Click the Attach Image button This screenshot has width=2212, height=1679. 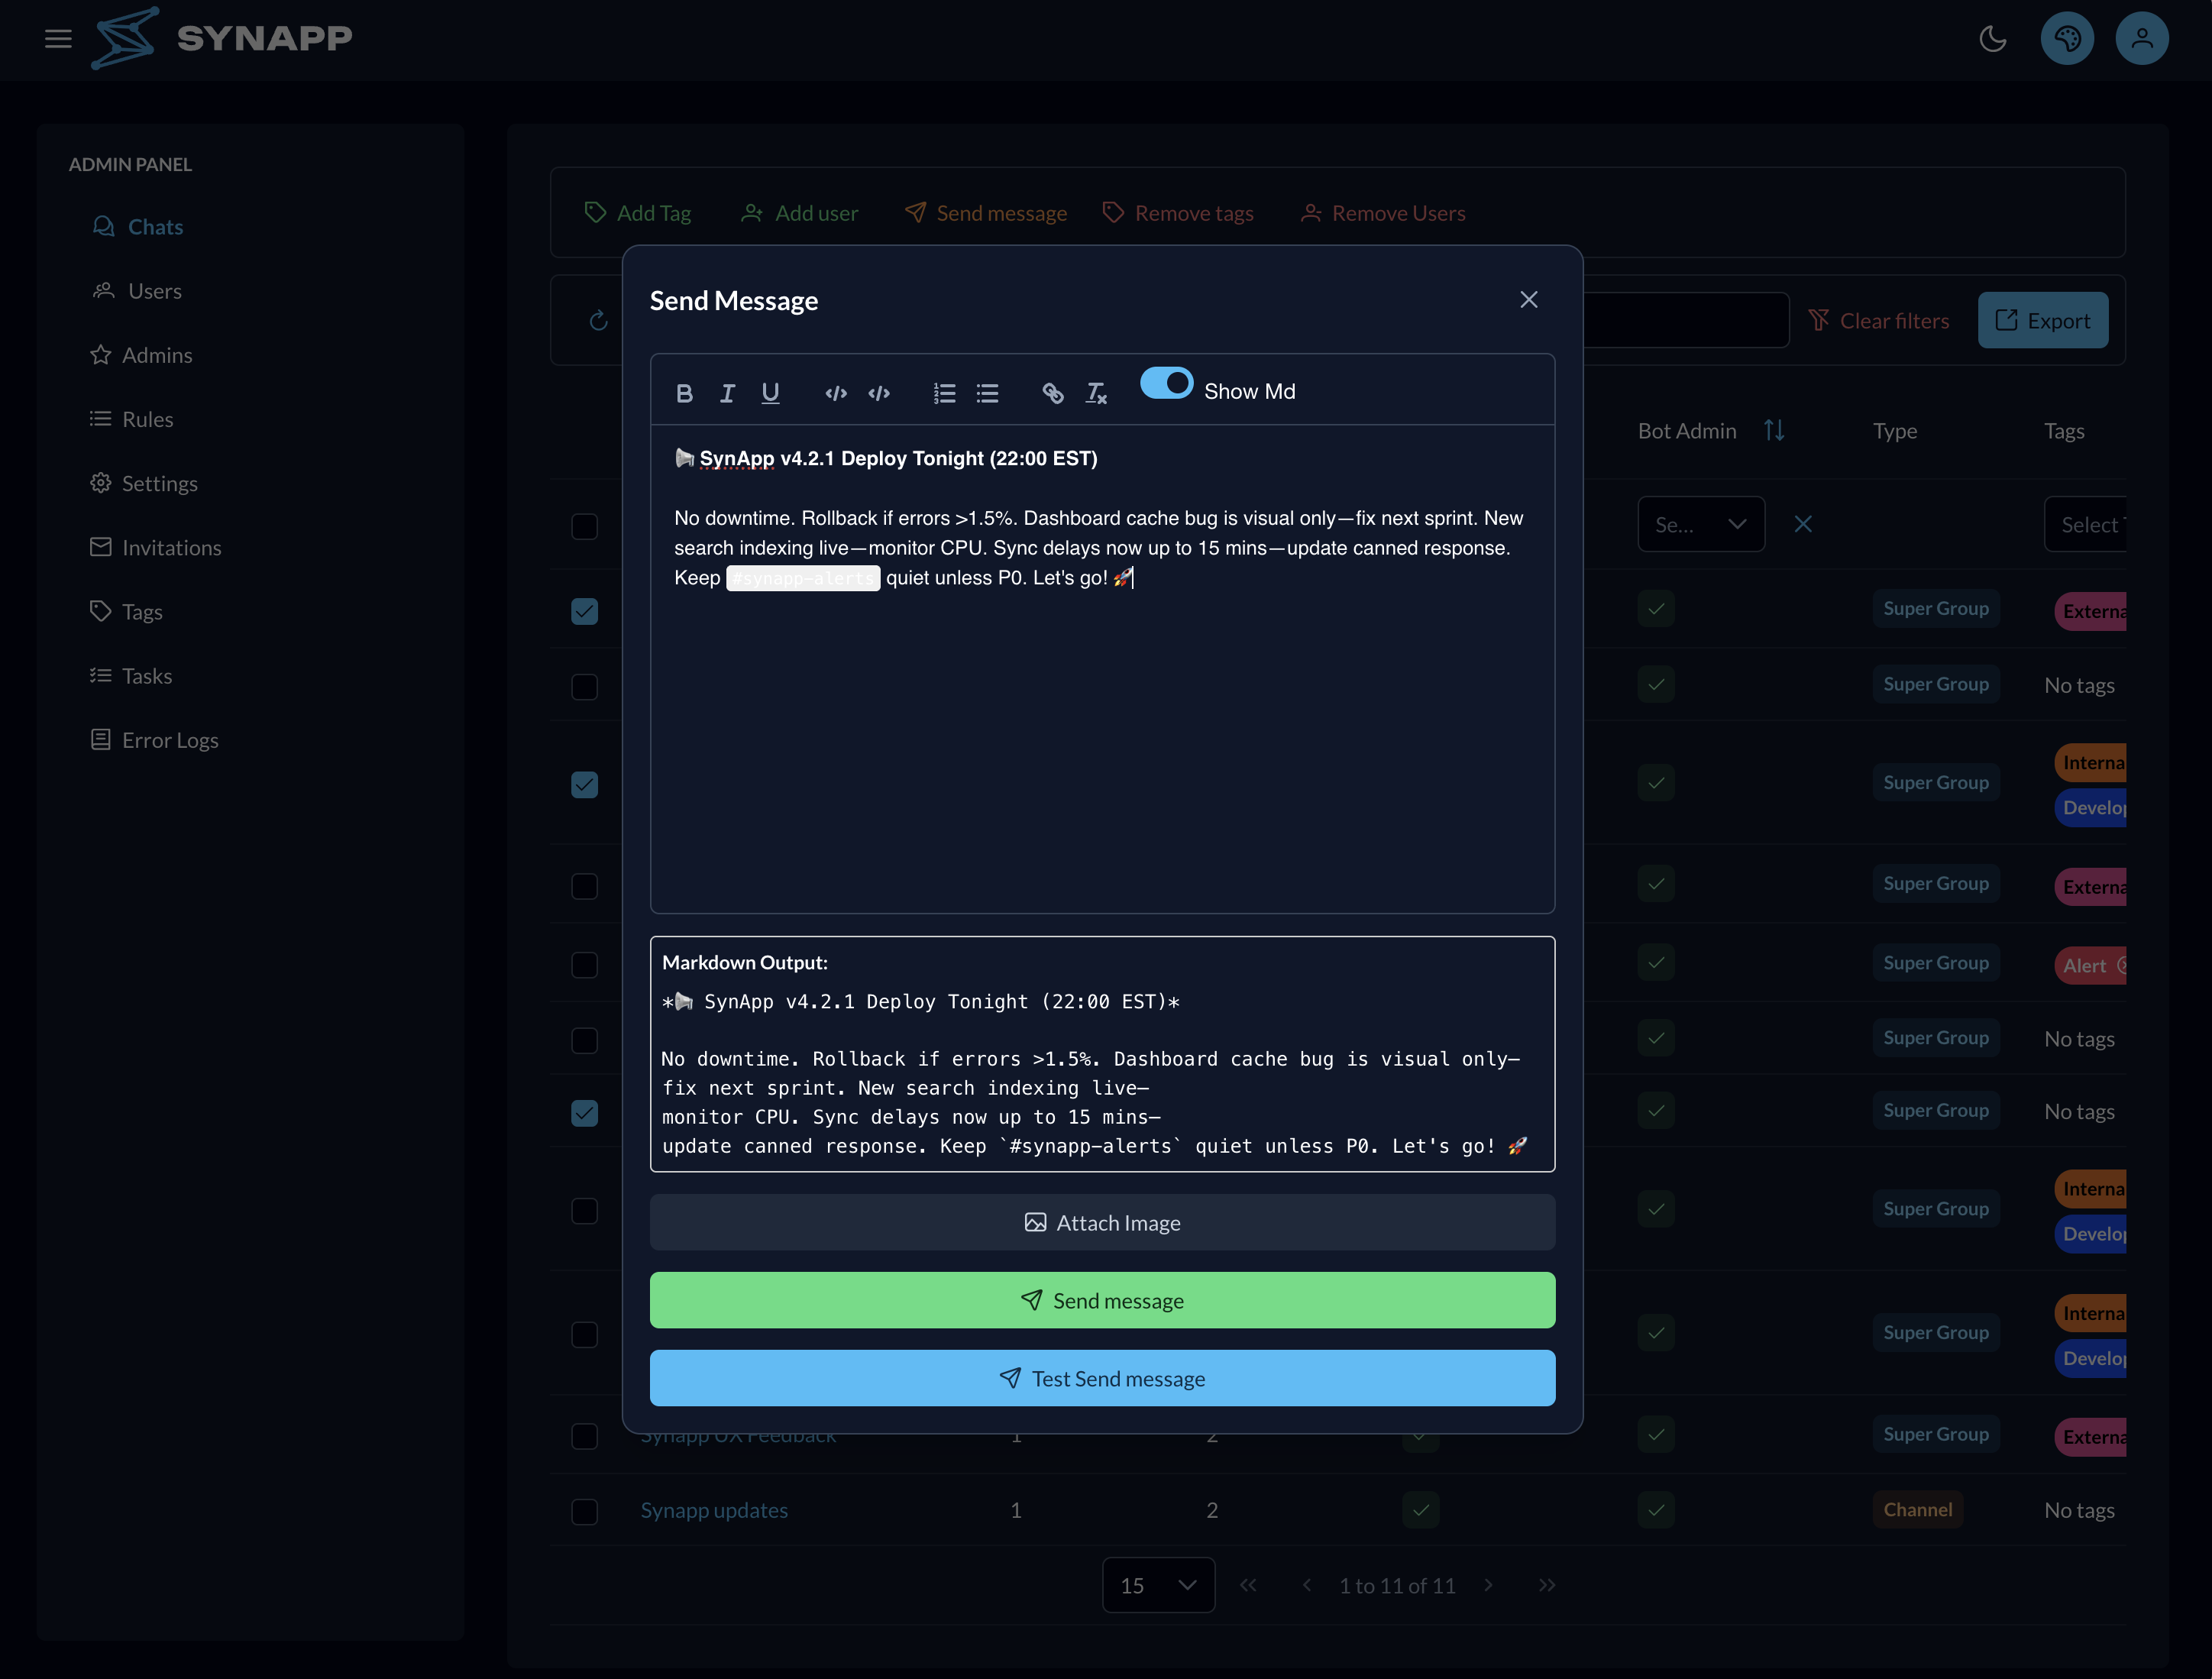(1102, 1222)
